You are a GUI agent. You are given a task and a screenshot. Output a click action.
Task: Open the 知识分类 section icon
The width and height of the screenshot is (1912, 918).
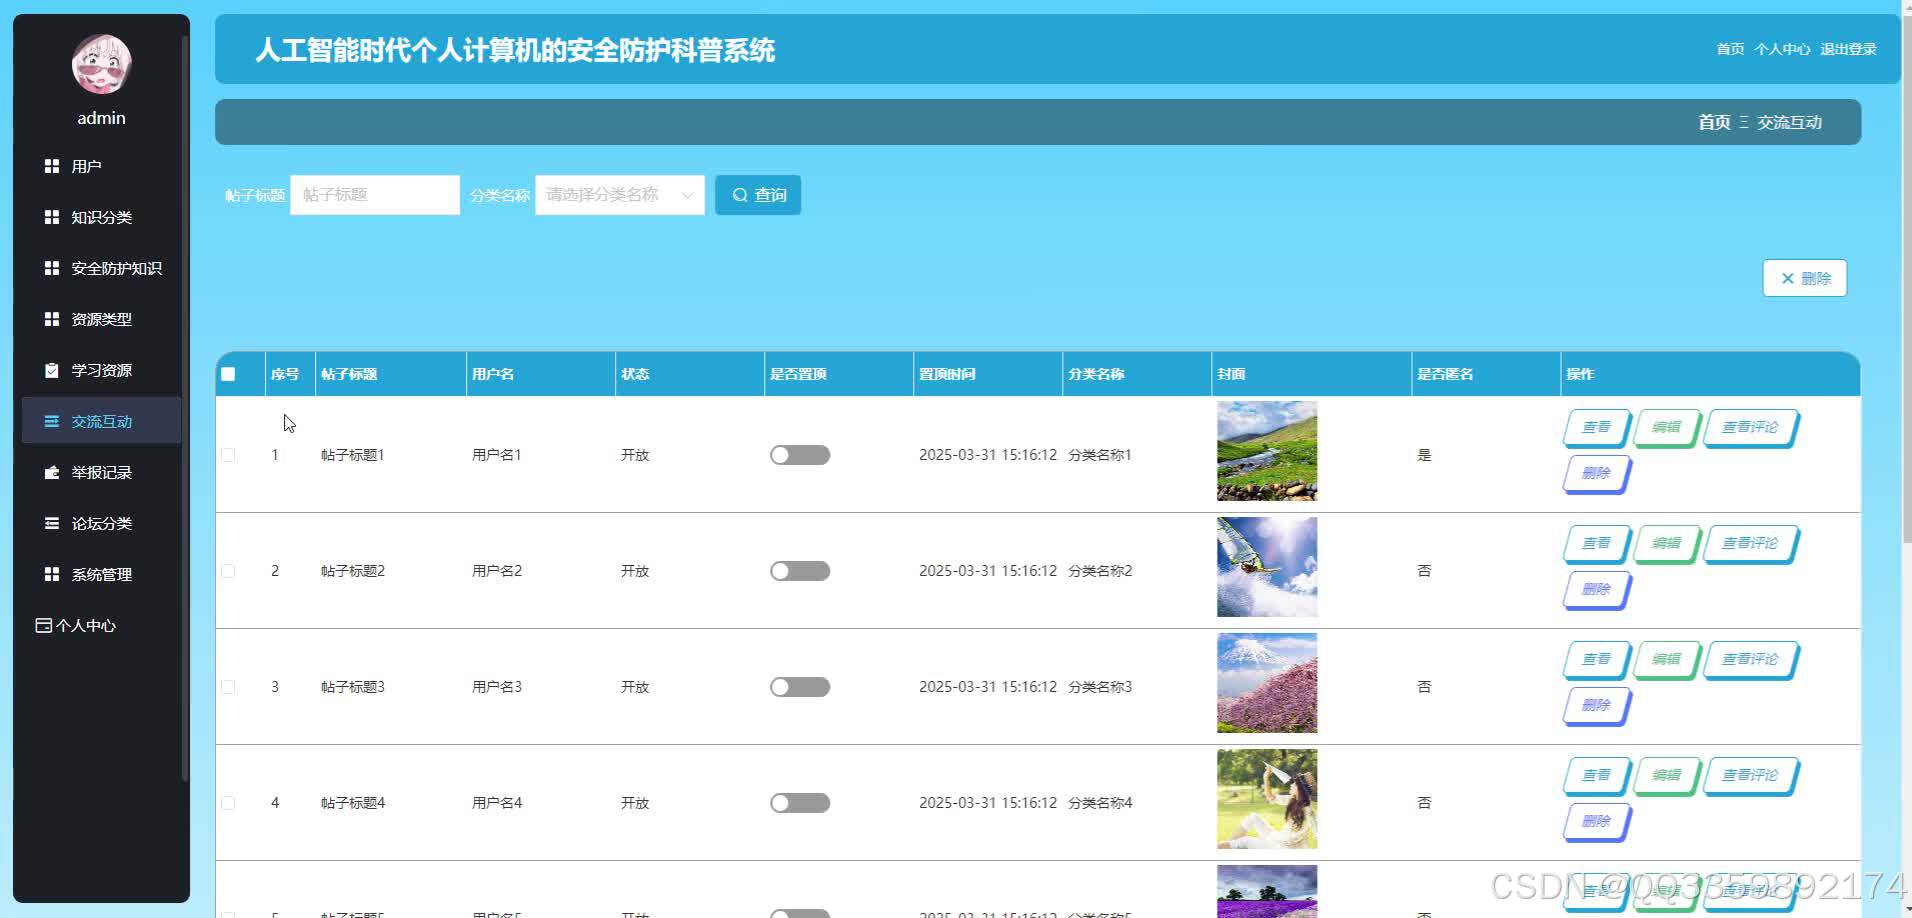[x=52, y=217]
